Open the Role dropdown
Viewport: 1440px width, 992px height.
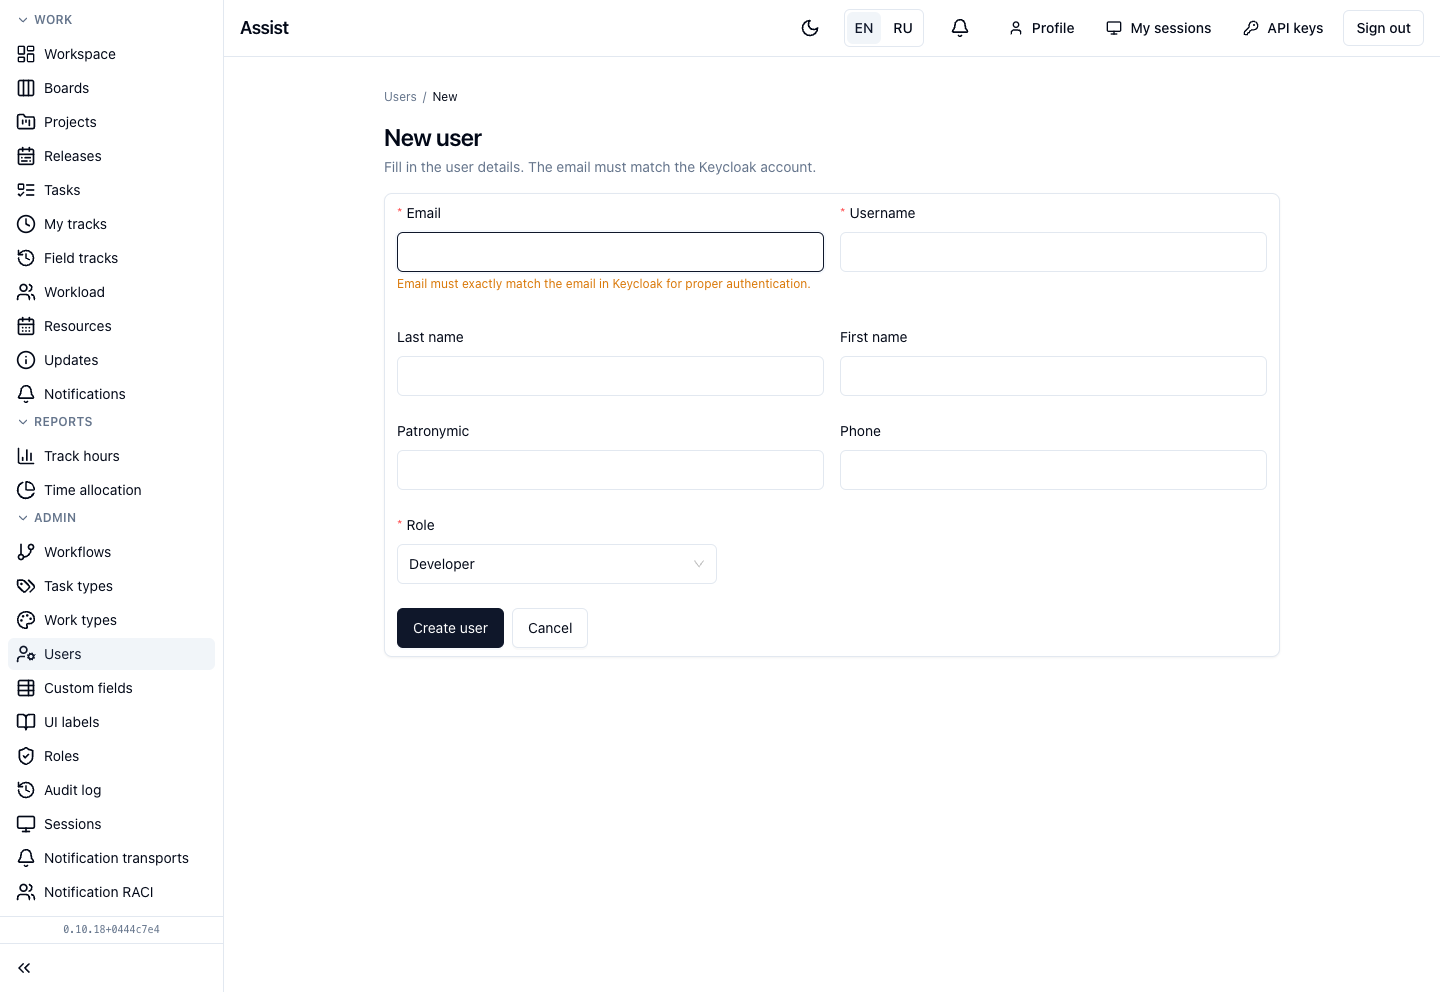pyautogui.click(x=557, y=564)
